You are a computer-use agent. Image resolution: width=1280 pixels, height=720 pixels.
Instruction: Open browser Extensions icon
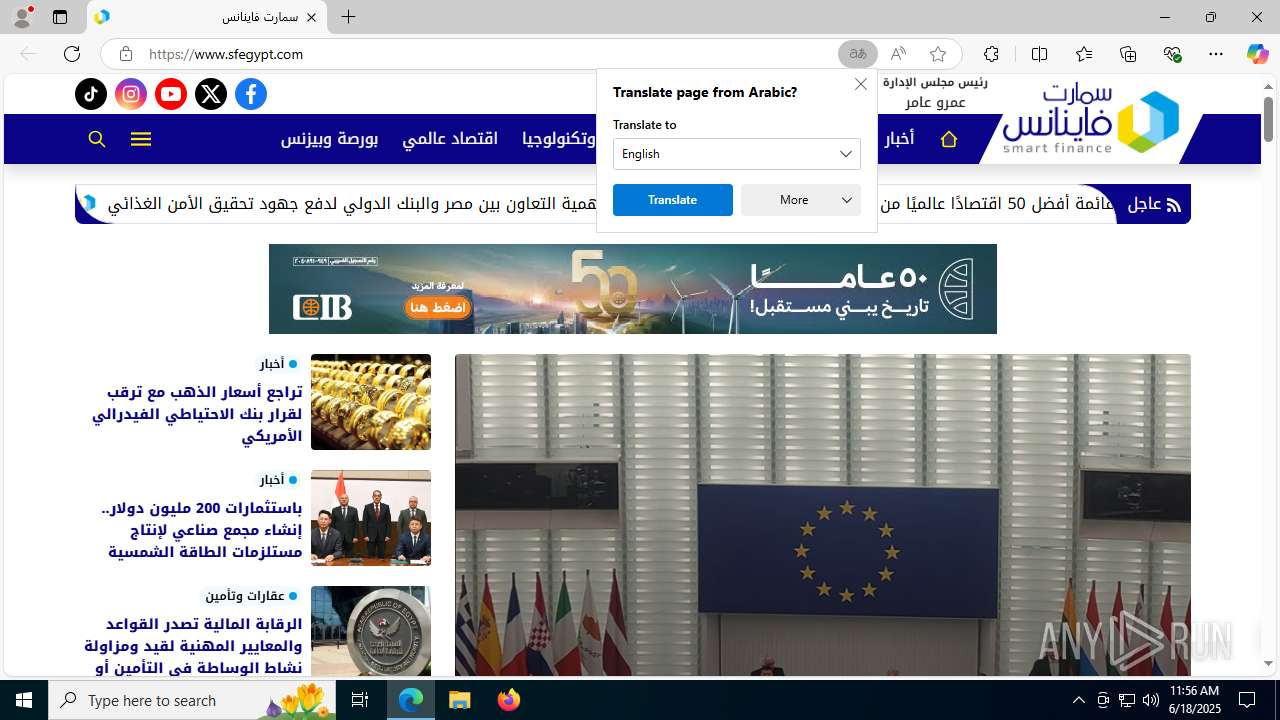tap(991, 54)
